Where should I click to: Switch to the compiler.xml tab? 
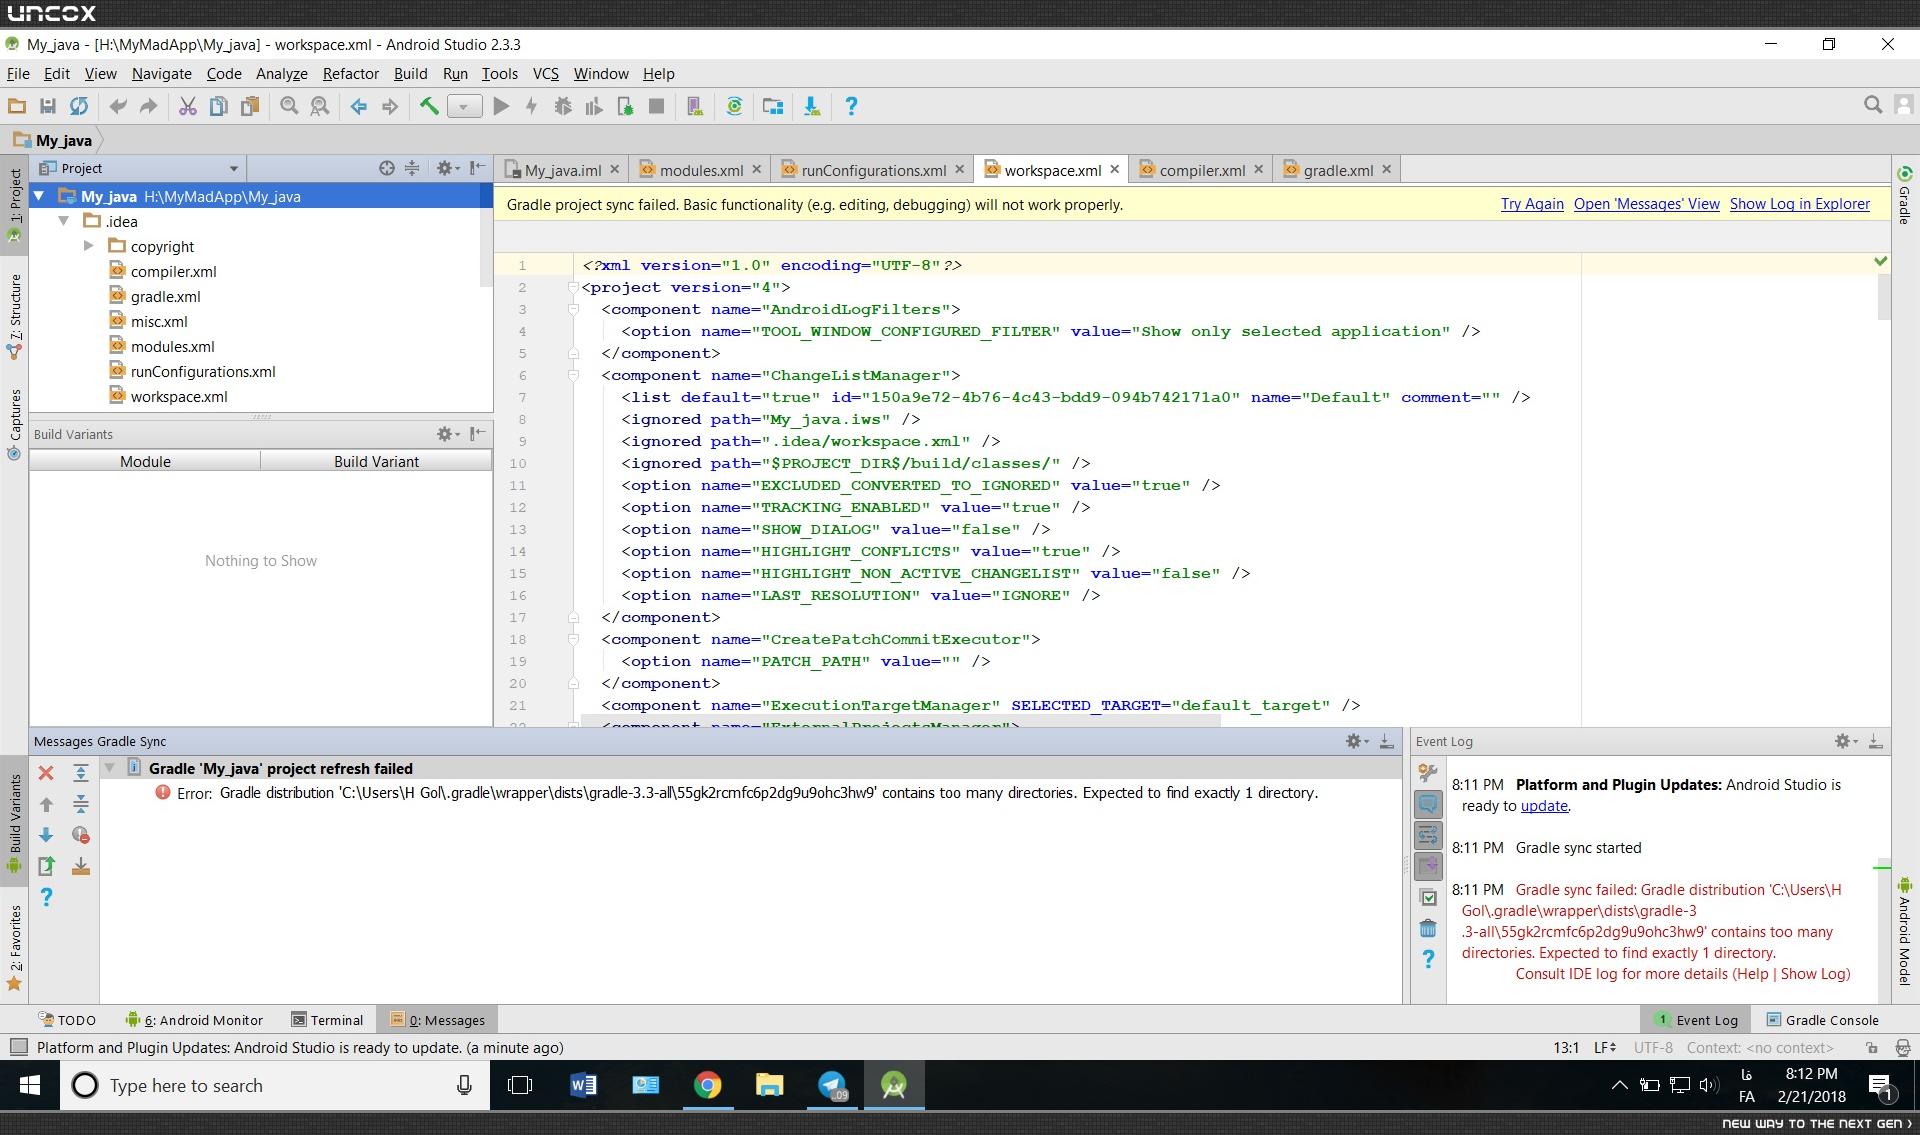1202,170
